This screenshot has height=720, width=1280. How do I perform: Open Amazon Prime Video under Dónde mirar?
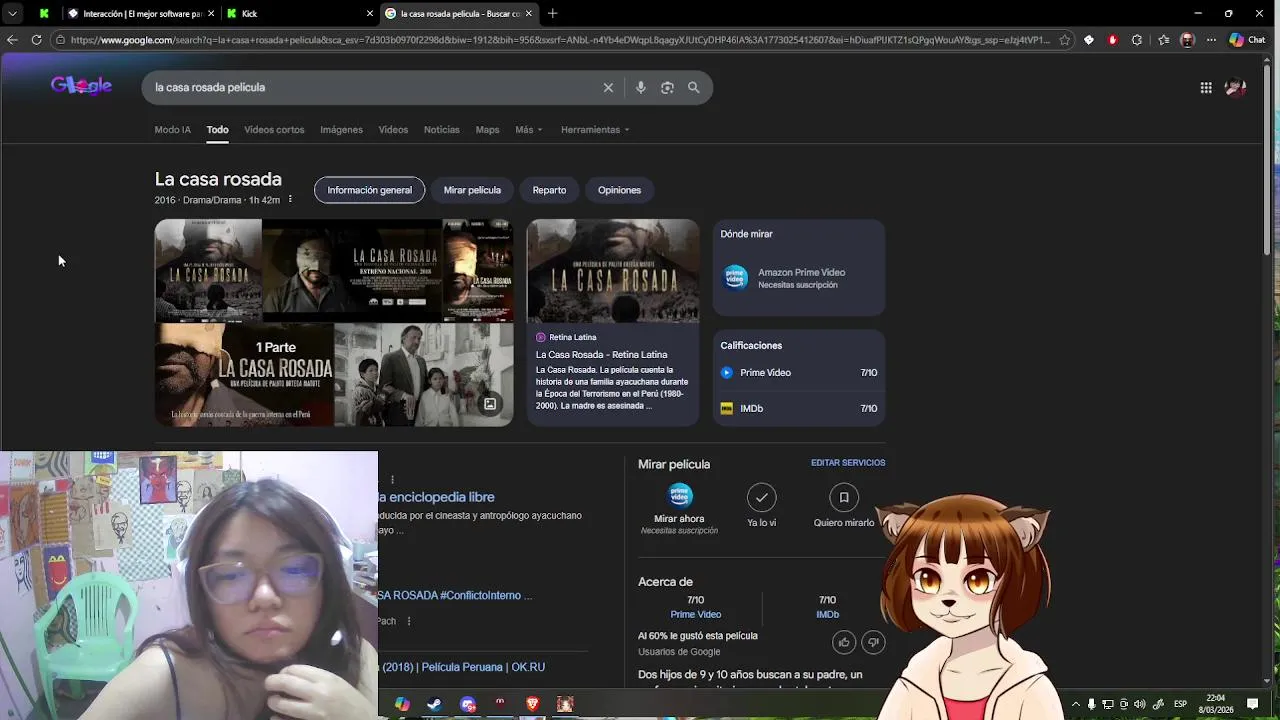[x=799, y=278]
